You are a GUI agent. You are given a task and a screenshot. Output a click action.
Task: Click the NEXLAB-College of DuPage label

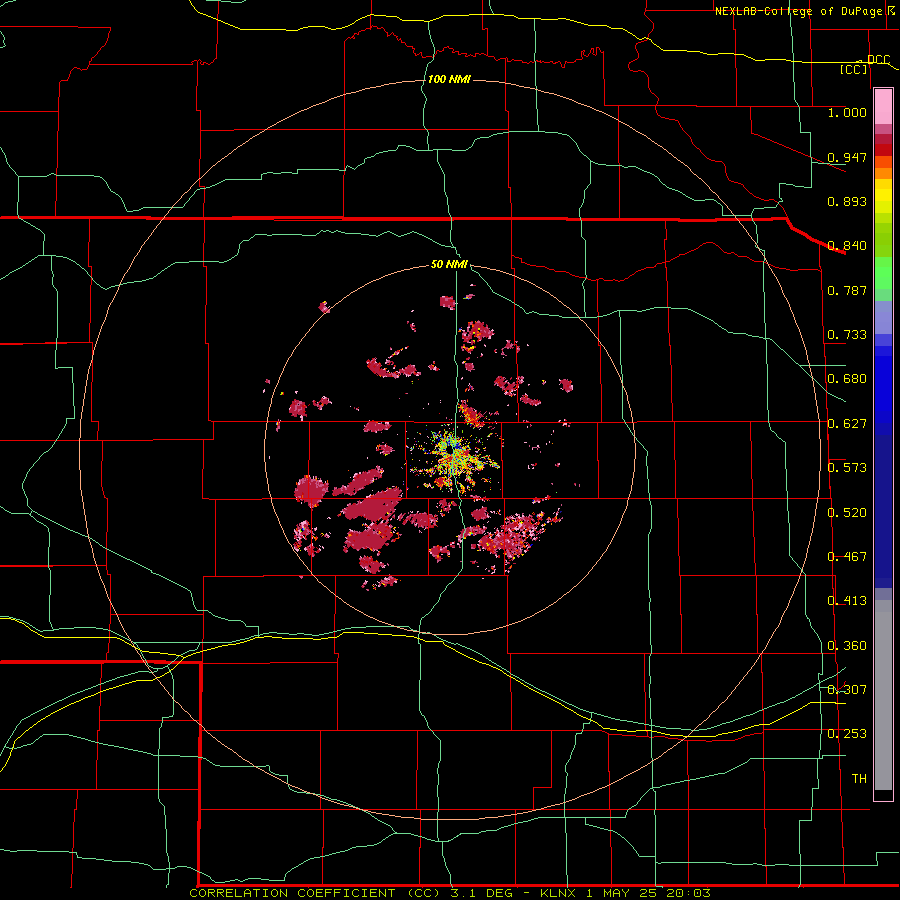798,11
